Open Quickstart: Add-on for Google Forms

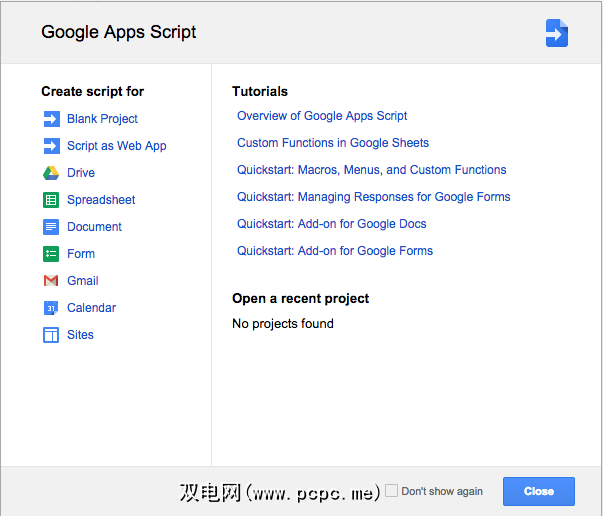click(335, 251)
